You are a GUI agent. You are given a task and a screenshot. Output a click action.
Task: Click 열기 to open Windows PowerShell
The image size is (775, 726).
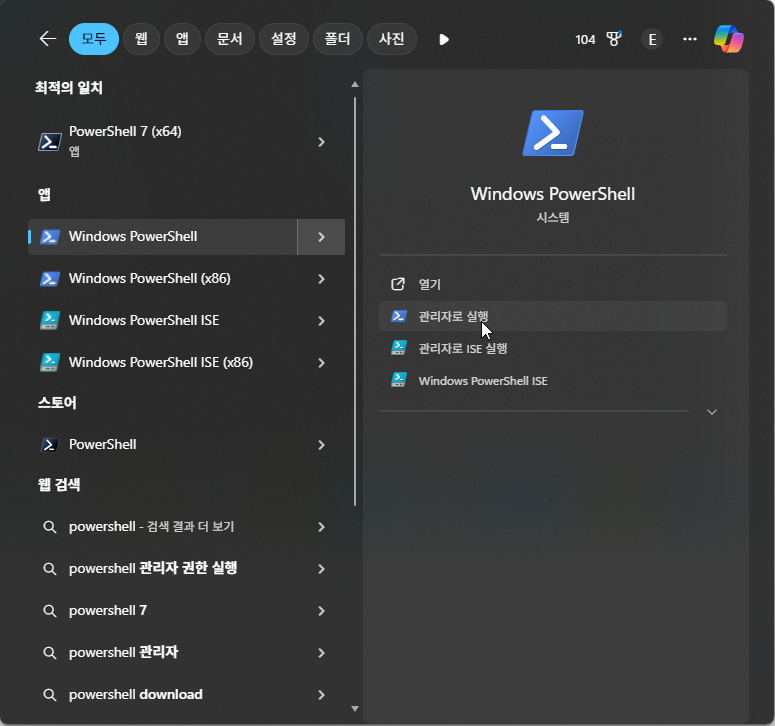(553, 284)
